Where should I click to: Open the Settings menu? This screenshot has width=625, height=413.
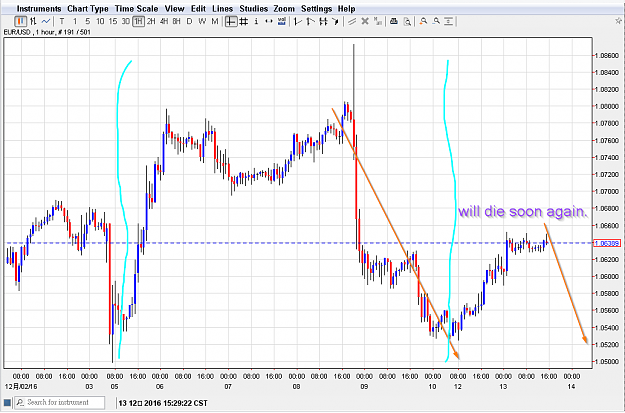pos(316,9)
